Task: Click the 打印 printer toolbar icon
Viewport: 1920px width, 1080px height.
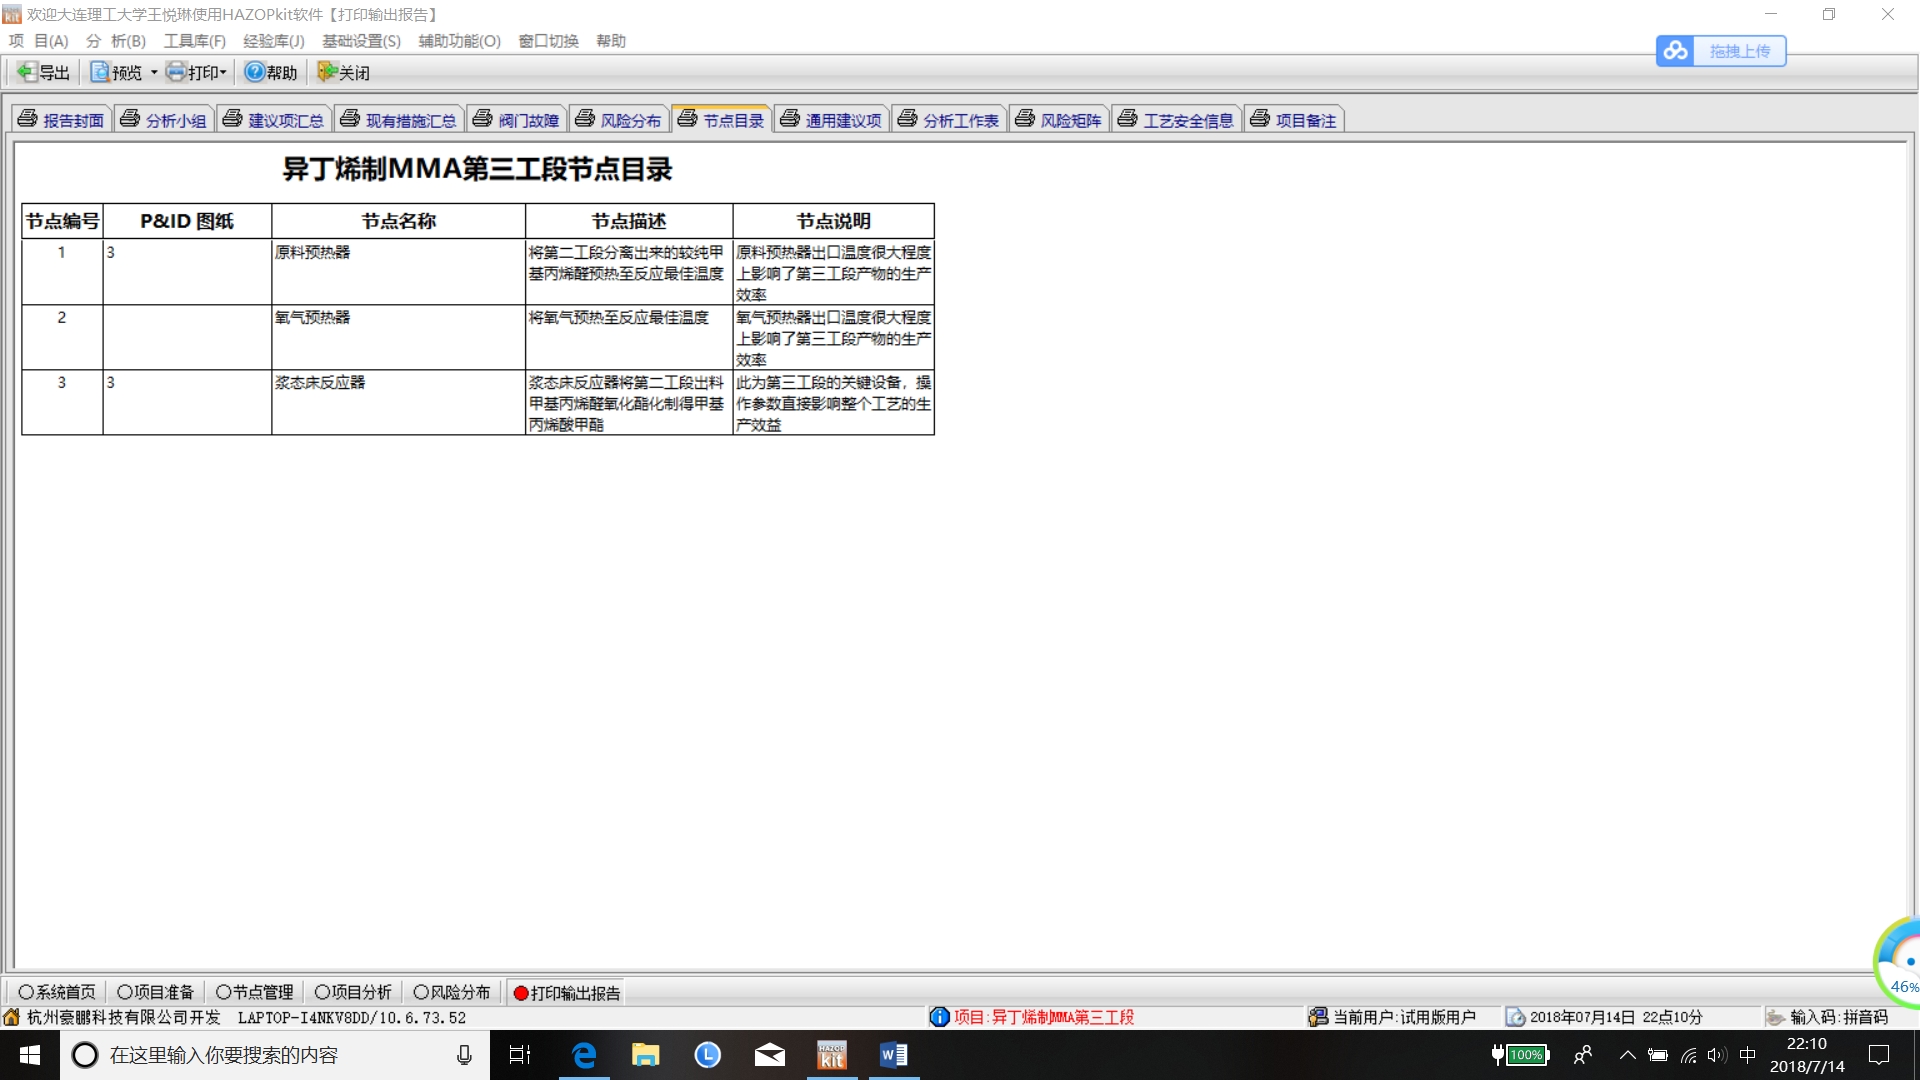Action: [x=177, y=72]
